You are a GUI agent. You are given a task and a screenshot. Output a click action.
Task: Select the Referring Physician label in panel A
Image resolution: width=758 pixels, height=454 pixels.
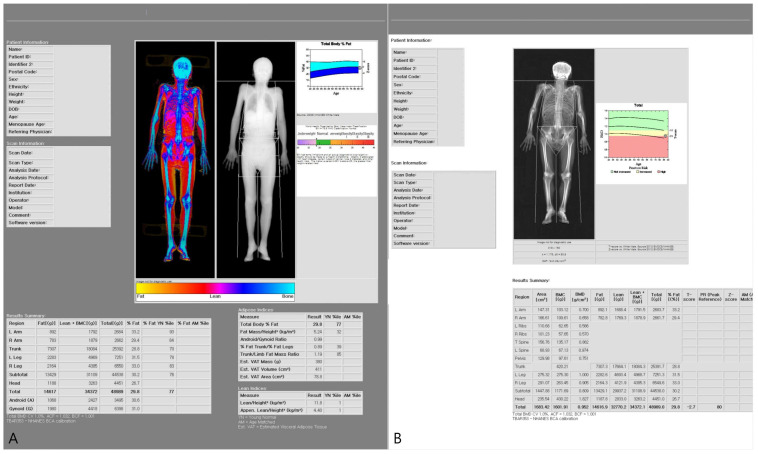point(30,132)
